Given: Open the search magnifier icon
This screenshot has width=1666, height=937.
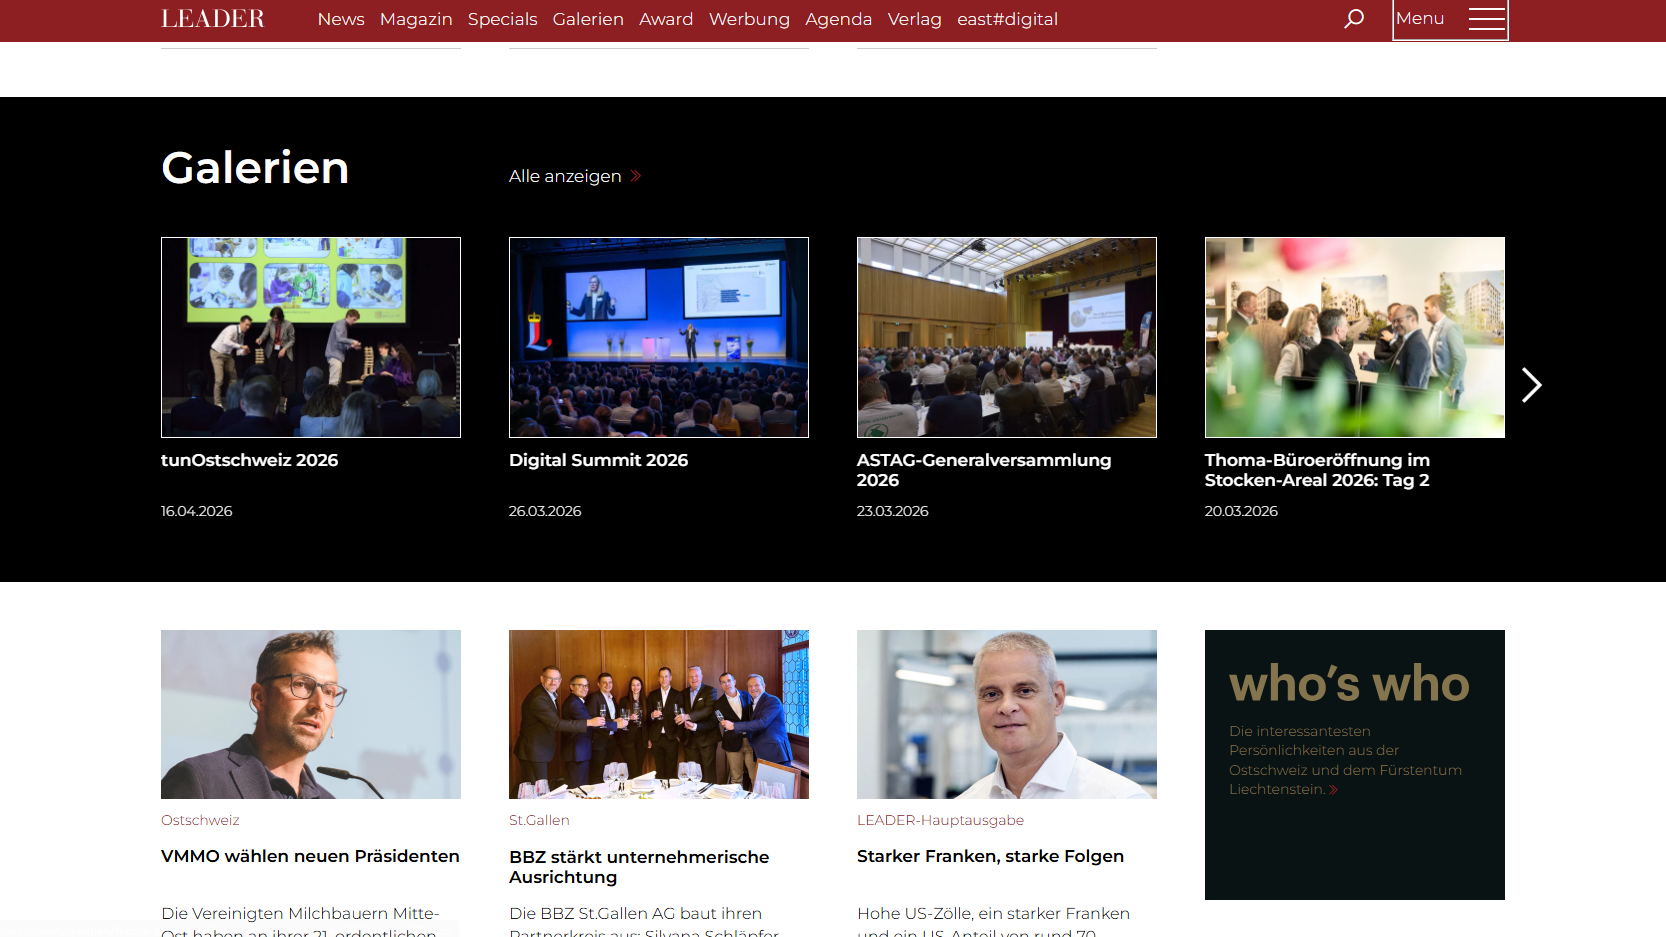Looking at the screenshot, I should tap(1354, 19).
